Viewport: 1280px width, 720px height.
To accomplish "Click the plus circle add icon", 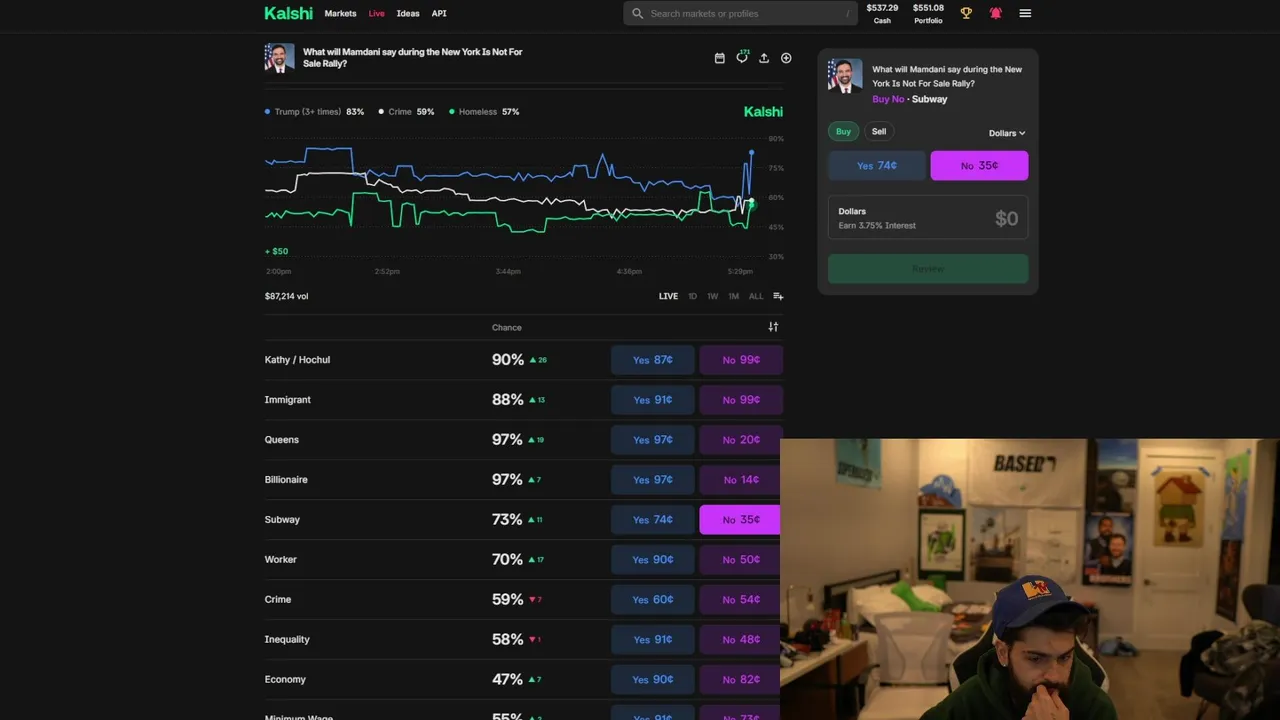I will click(x=786, y=58).
